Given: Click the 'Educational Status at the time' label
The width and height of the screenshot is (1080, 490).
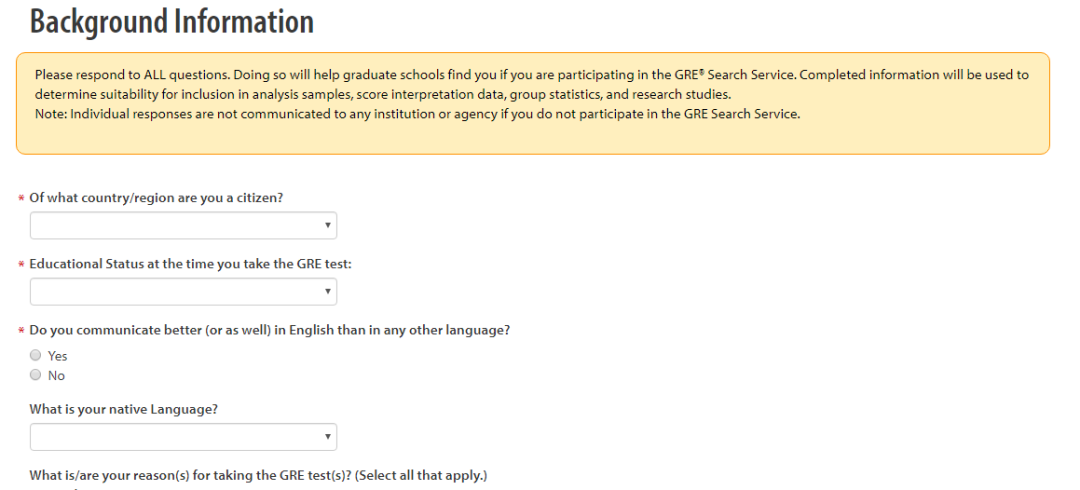Looking at the screenshot, I should coord(190,264).
